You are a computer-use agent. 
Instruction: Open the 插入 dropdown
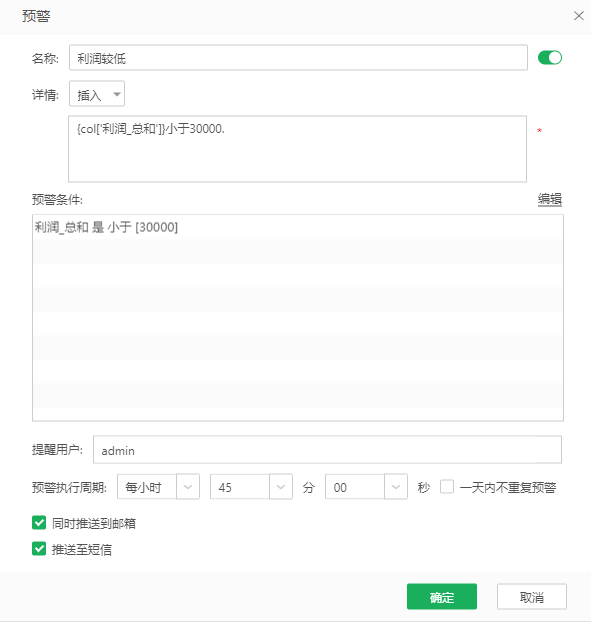[97, 94]
